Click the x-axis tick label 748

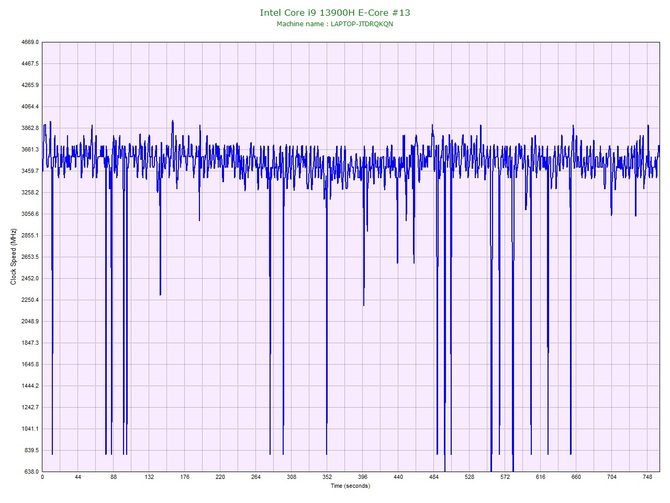[x=647, y=477]
